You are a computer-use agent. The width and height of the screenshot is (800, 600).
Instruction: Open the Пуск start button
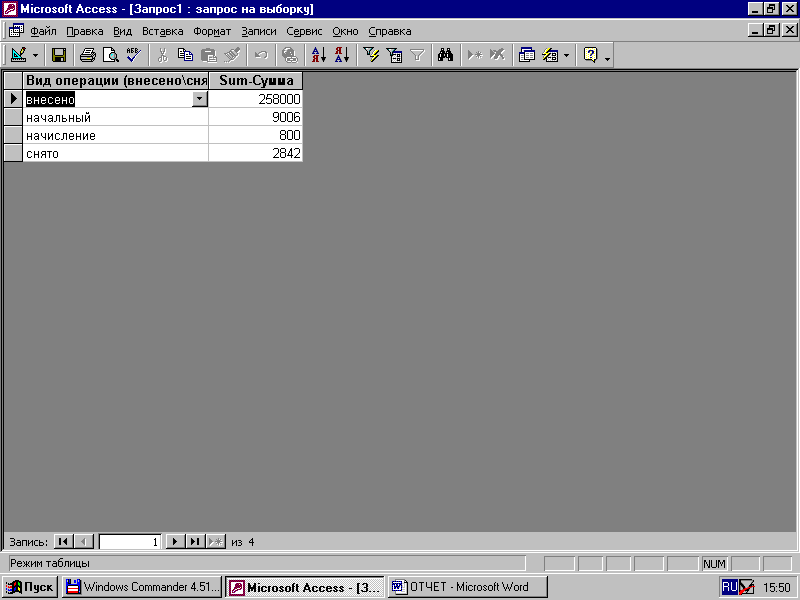(30, 587)
